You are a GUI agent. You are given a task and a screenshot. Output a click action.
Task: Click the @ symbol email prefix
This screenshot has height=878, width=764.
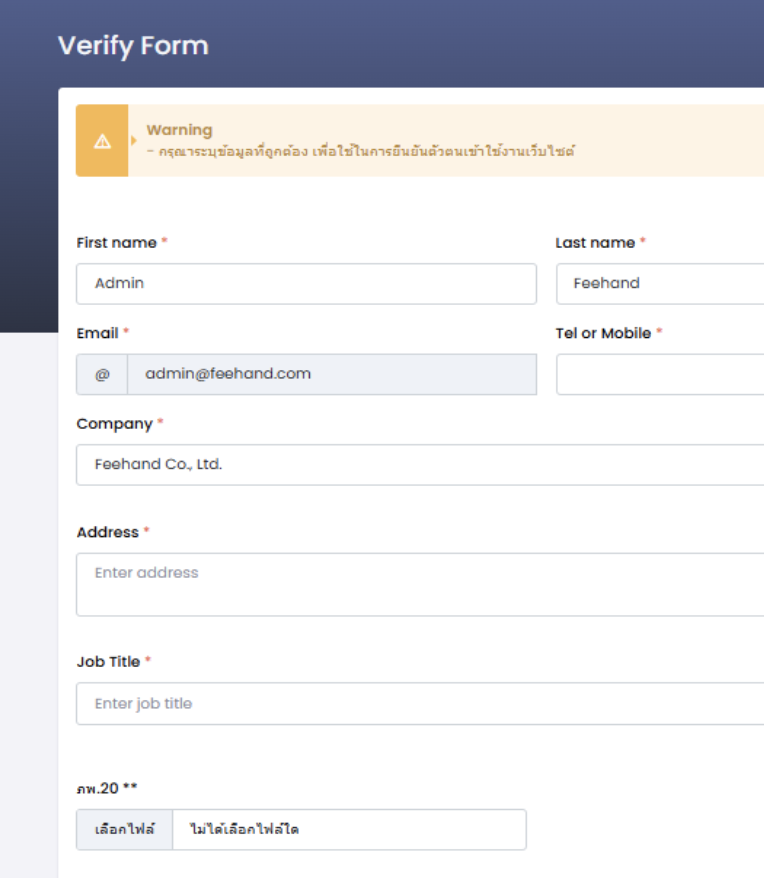102,374
